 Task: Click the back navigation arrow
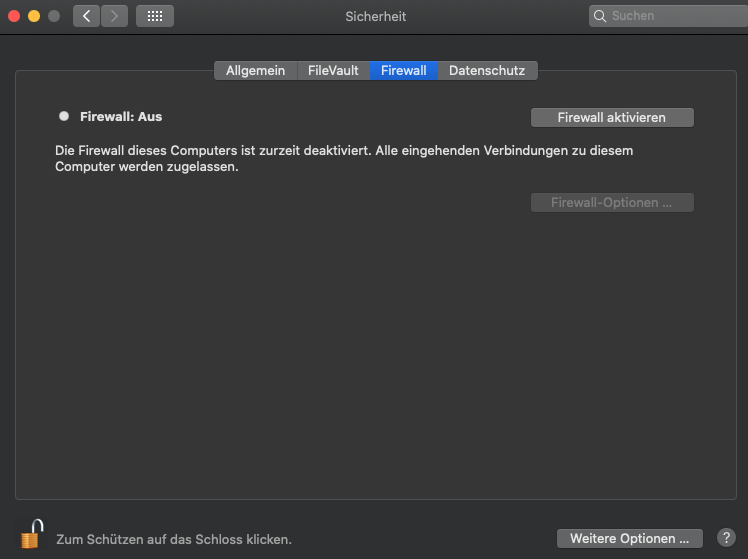pos(86,16)
